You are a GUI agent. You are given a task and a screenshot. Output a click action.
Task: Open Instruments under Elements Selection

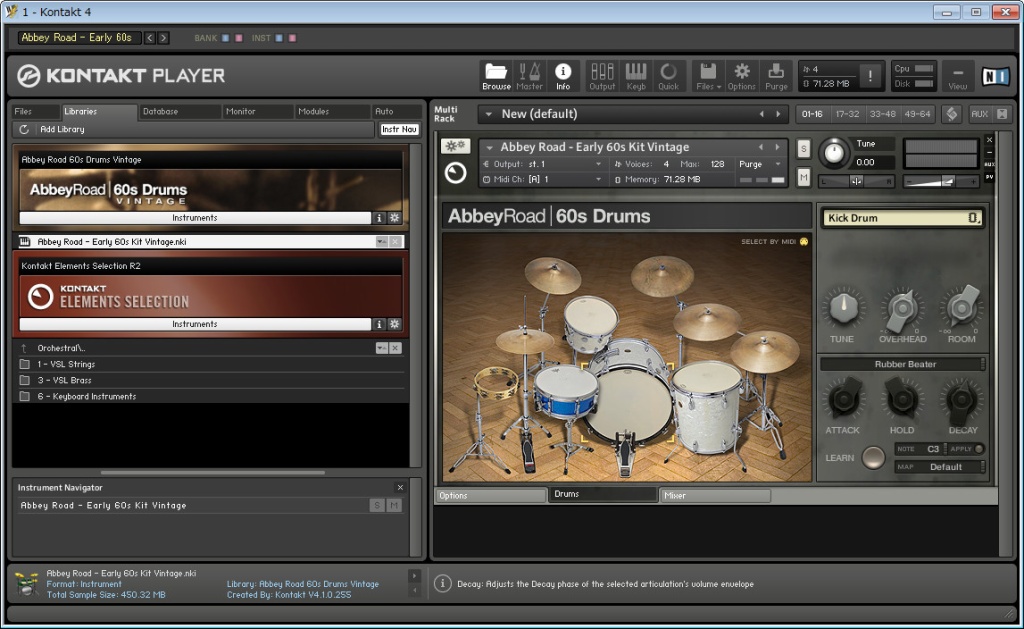tap(195, 324)
